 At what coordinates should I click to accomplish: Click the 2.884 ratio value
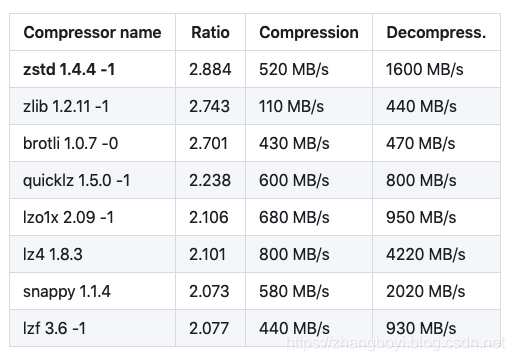tap(210, 69)
